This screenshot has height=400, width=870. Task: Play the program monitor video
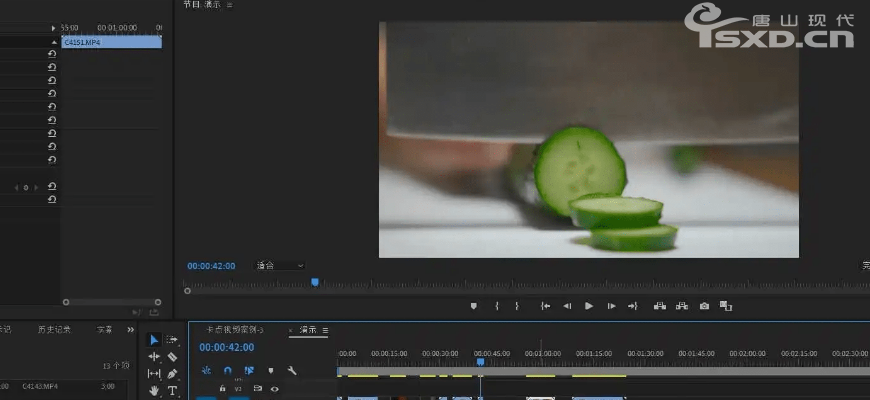coord(589,306)
